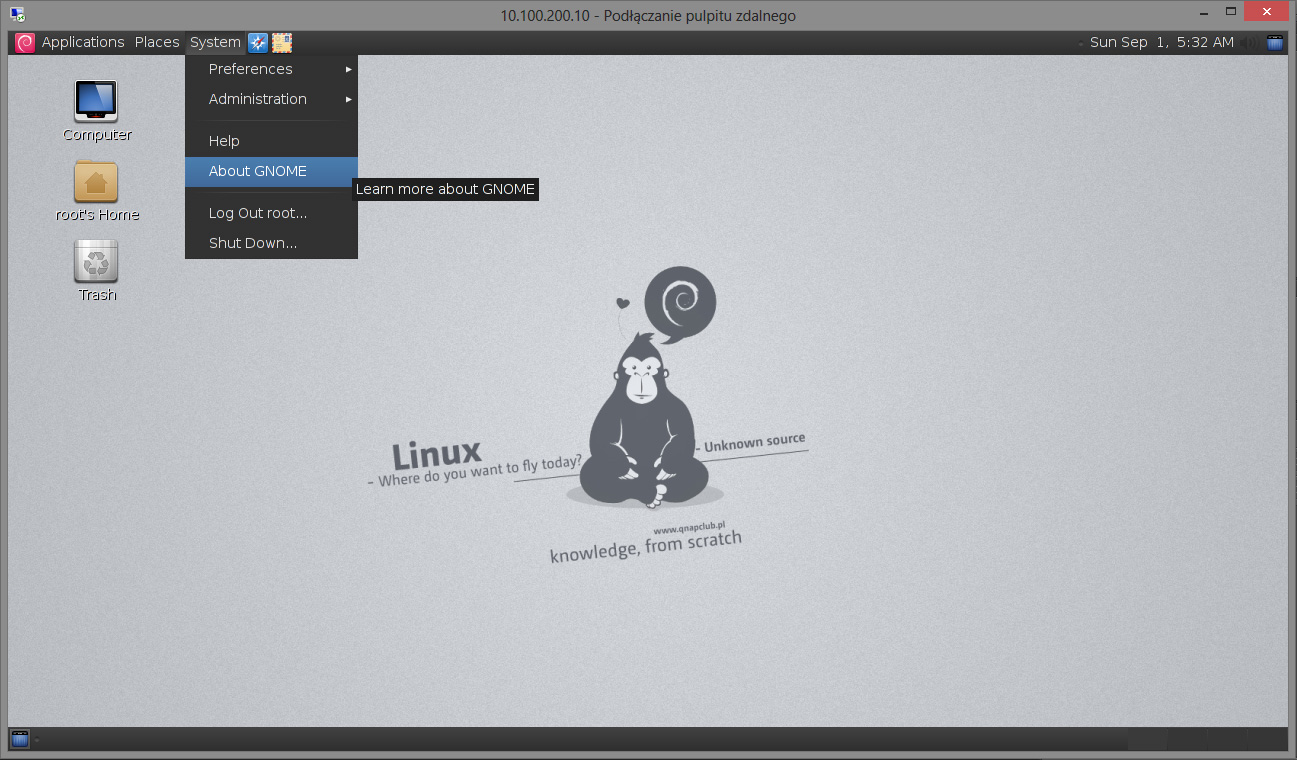Launch the web browser compass icon

258,42
